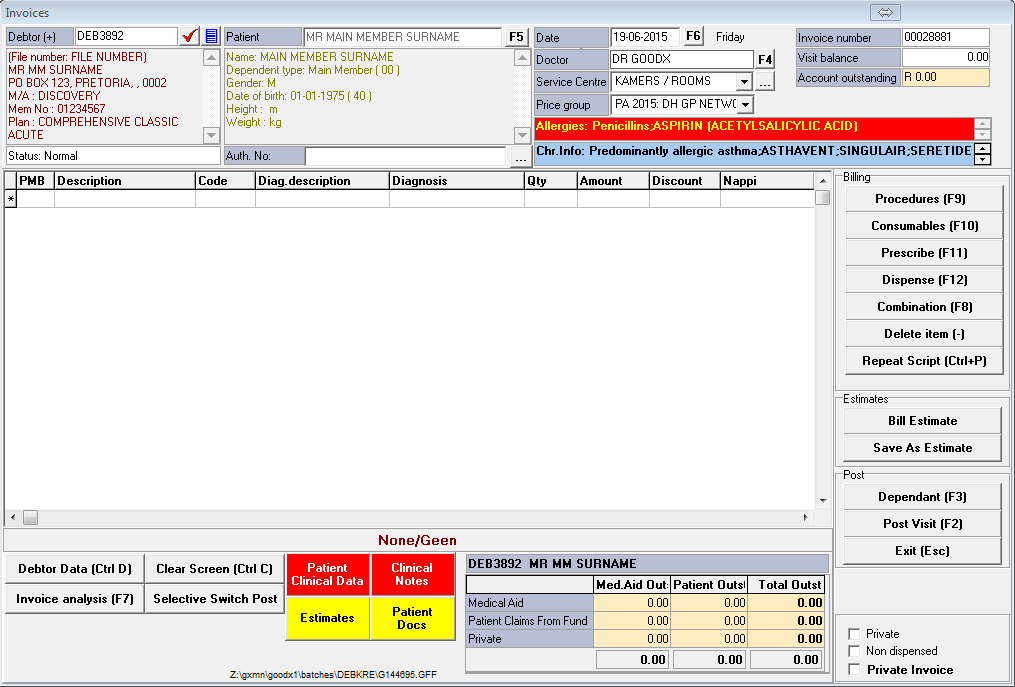Tick the Non dispensed checkbox
This screenshot has width=1015, height=687.
854,651
